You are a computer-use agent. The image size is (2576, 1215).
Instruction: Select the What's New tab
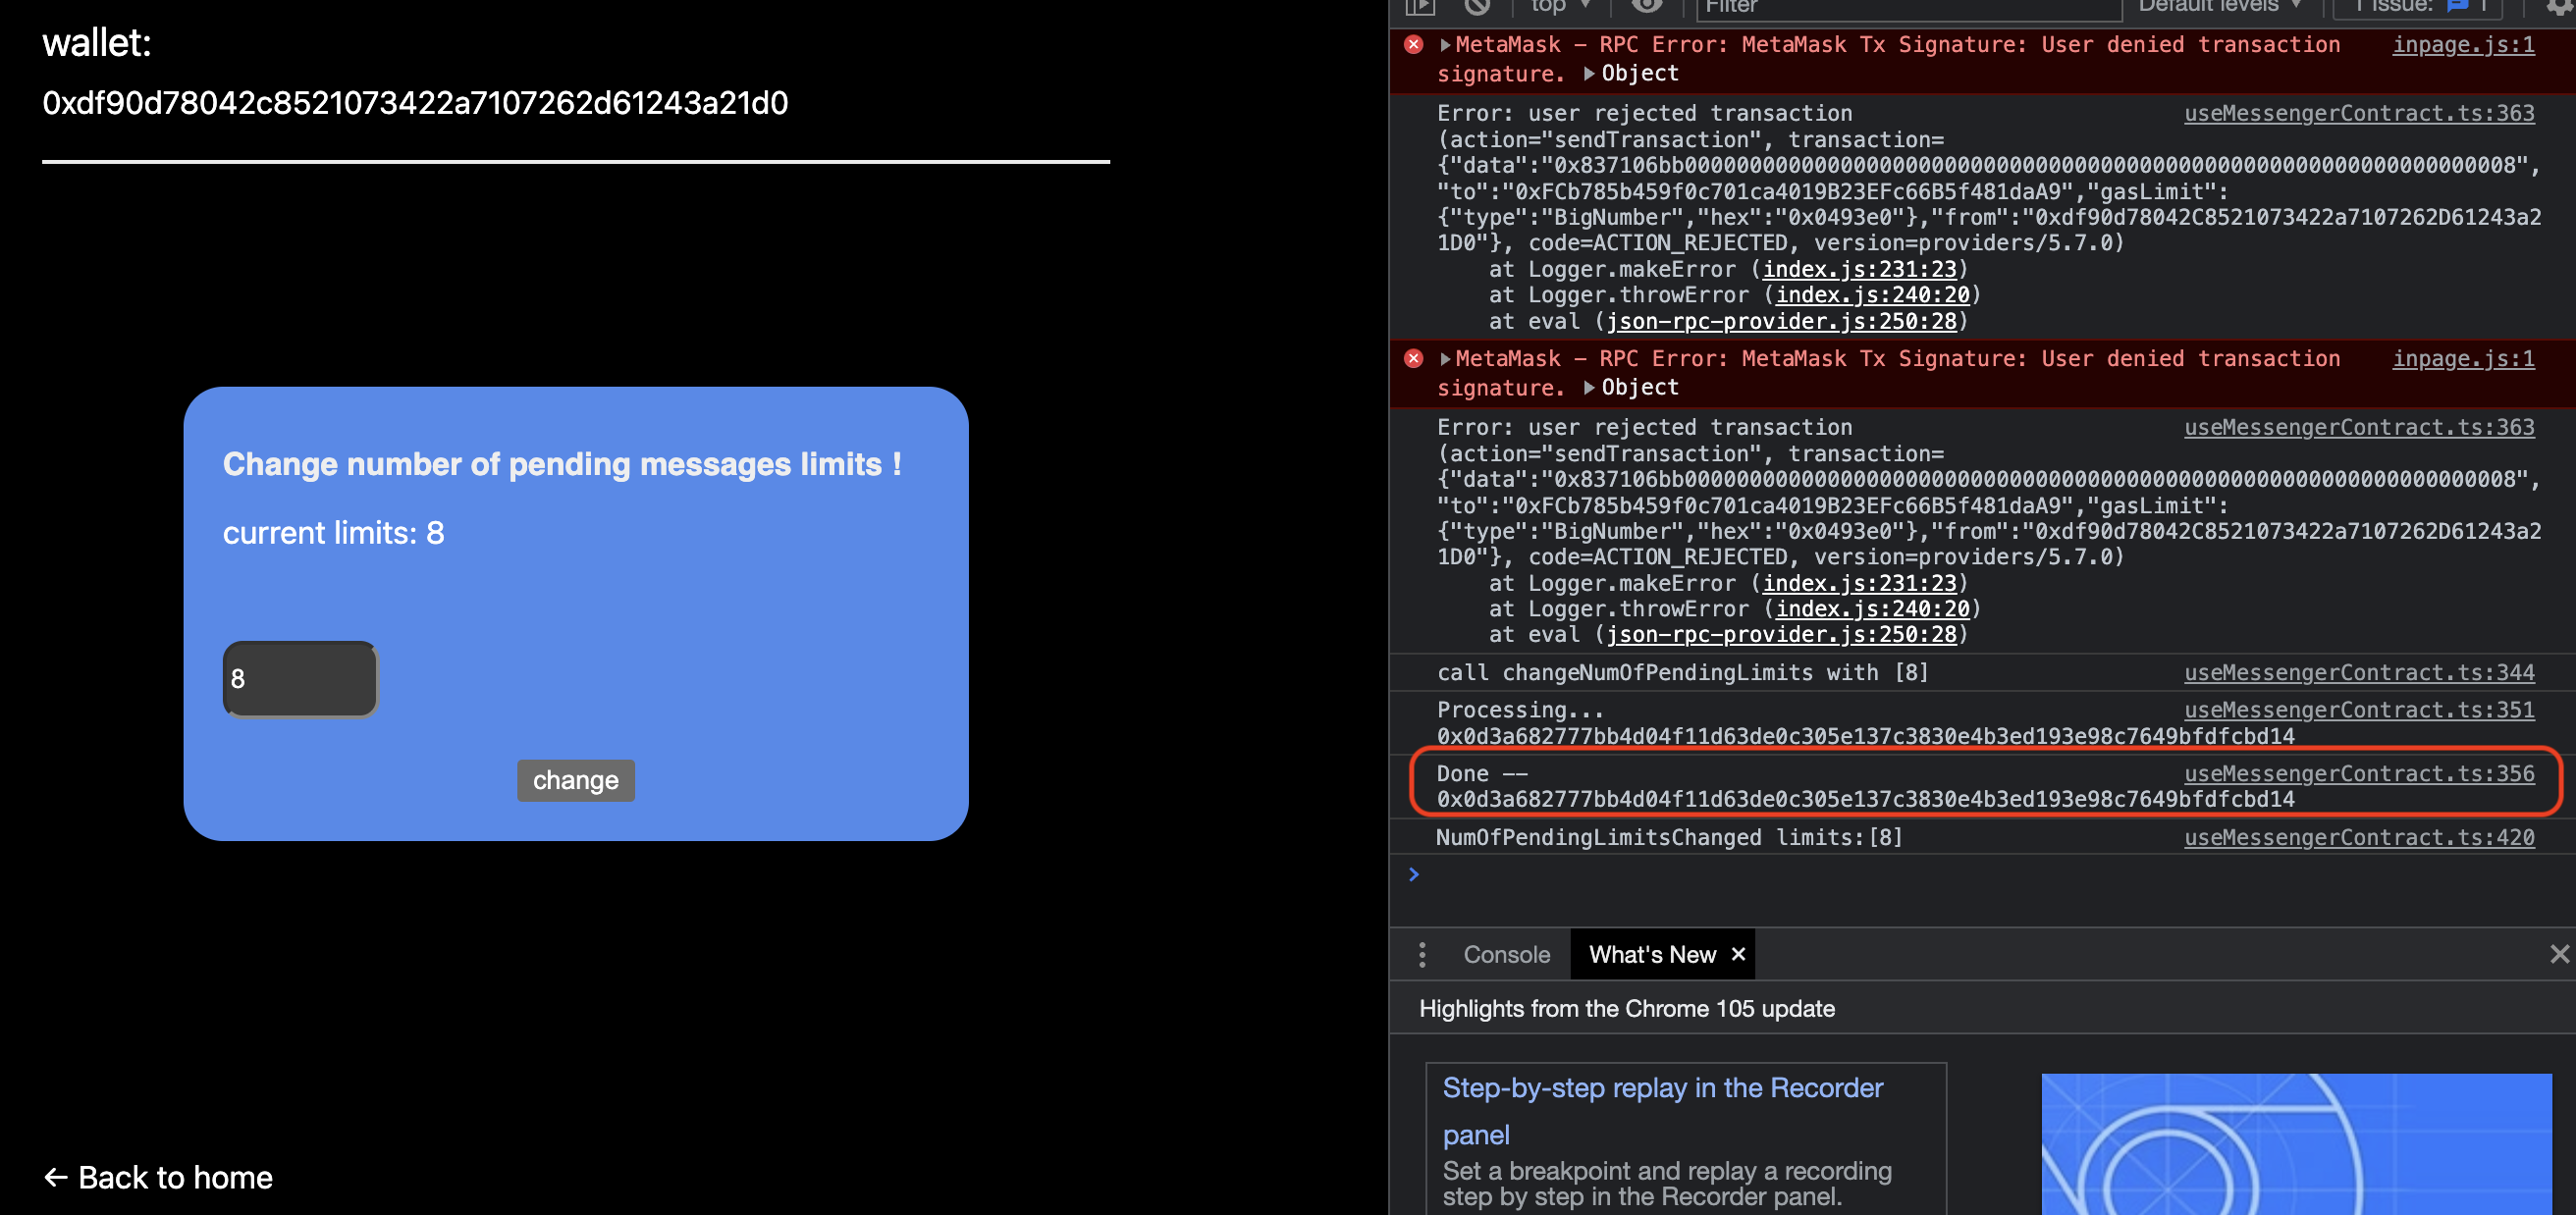(1652, 954)
